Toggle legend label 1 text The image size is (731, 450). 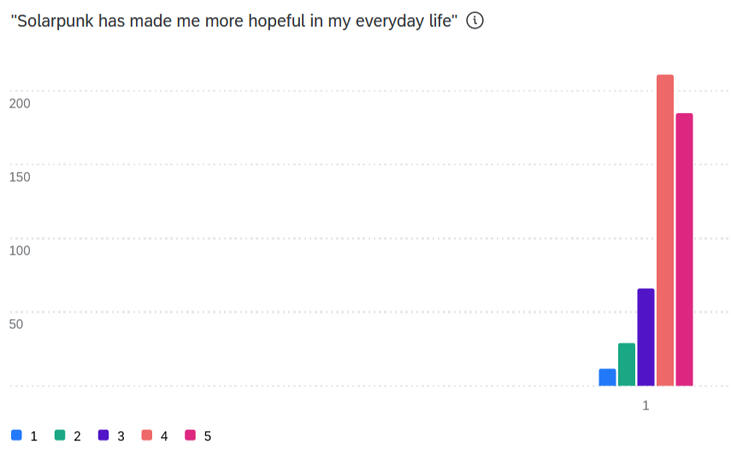point(34,436)
